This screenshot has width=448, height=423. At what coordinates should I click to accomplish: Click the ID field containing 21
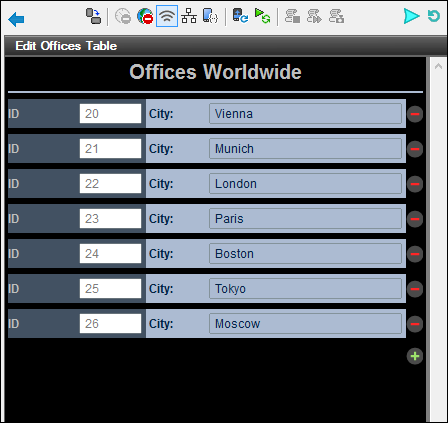coord(110,149)
